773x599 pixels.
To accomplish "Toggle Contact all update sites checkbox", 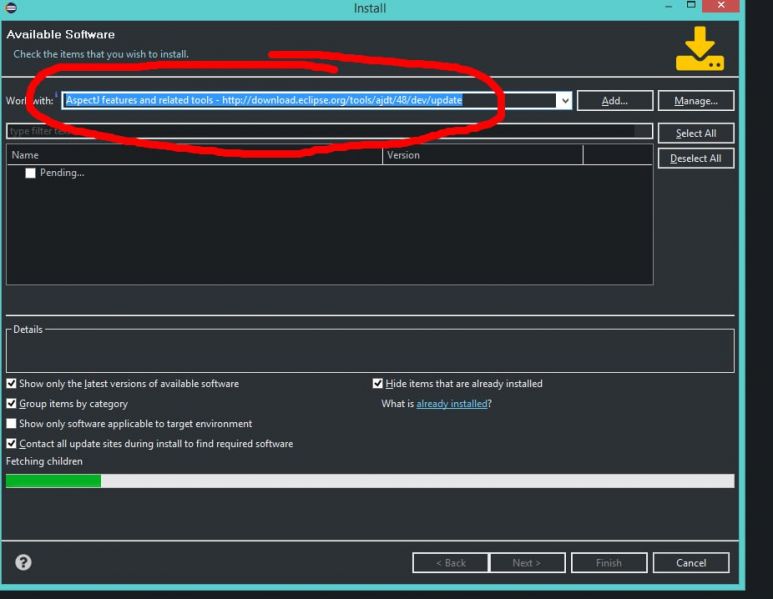I will click(x=11, y=444).
